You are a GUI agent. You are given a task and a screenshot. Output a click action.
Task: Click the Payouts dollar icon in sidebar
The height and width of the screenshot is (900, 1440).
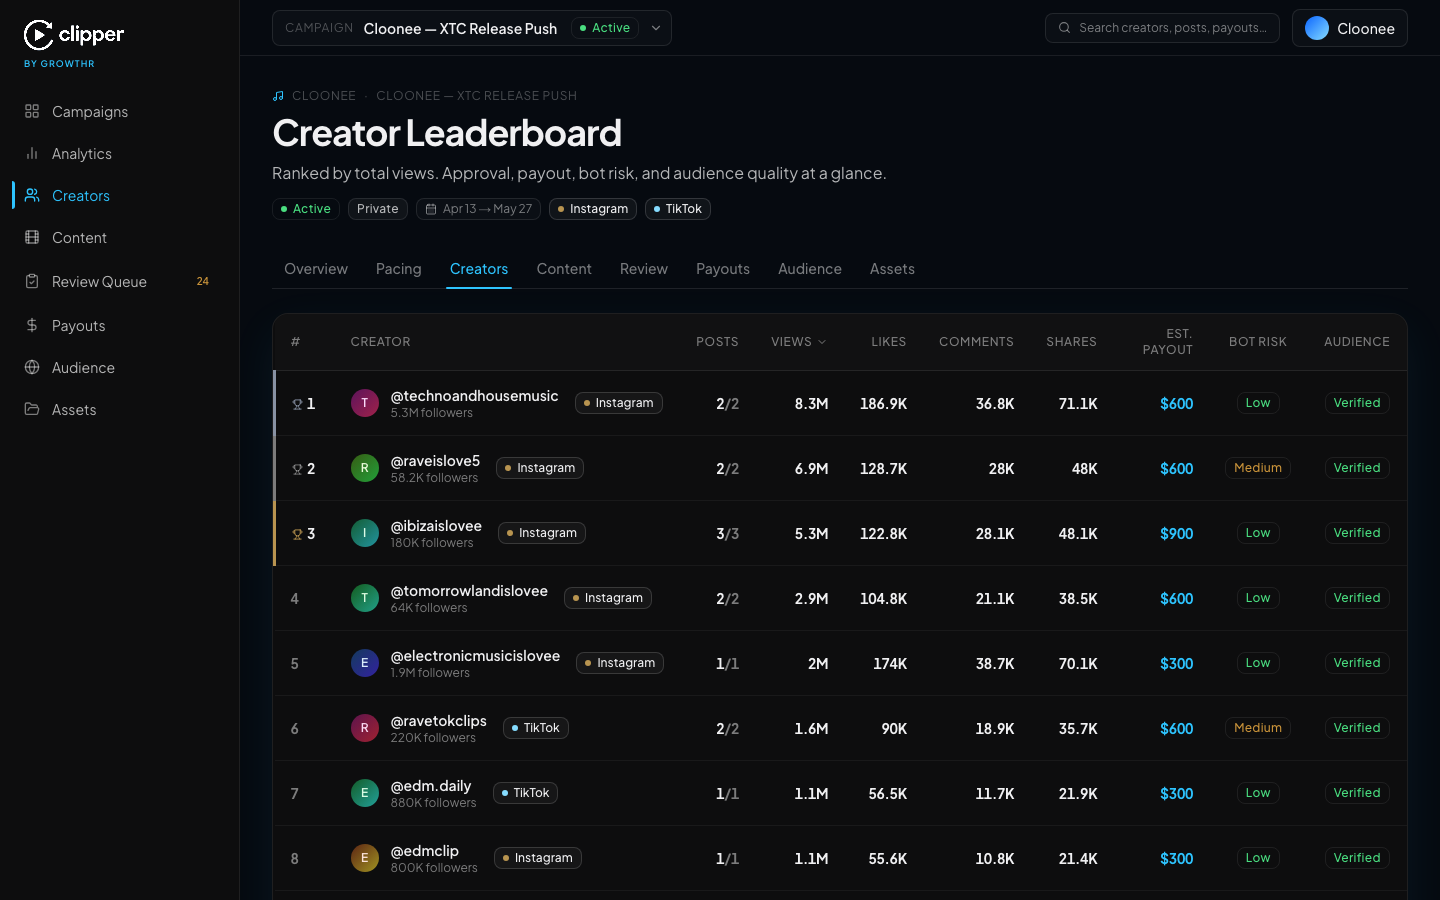pos(32,325)
